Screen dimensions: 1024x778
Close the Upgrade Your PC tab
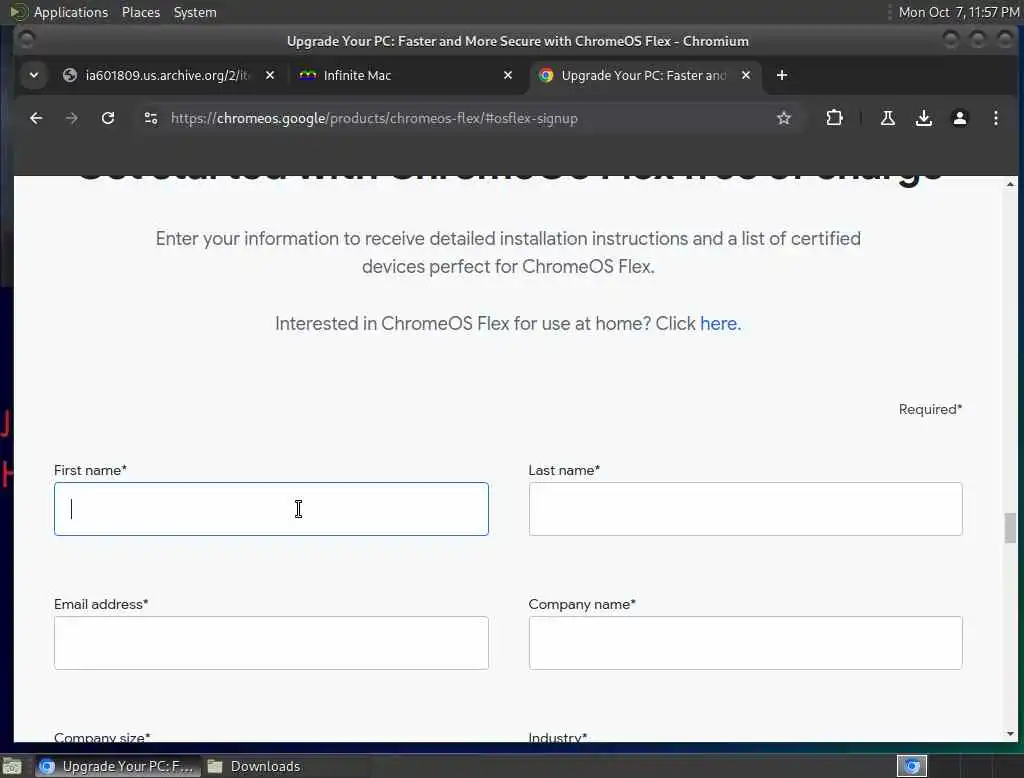tap(746, 75)
